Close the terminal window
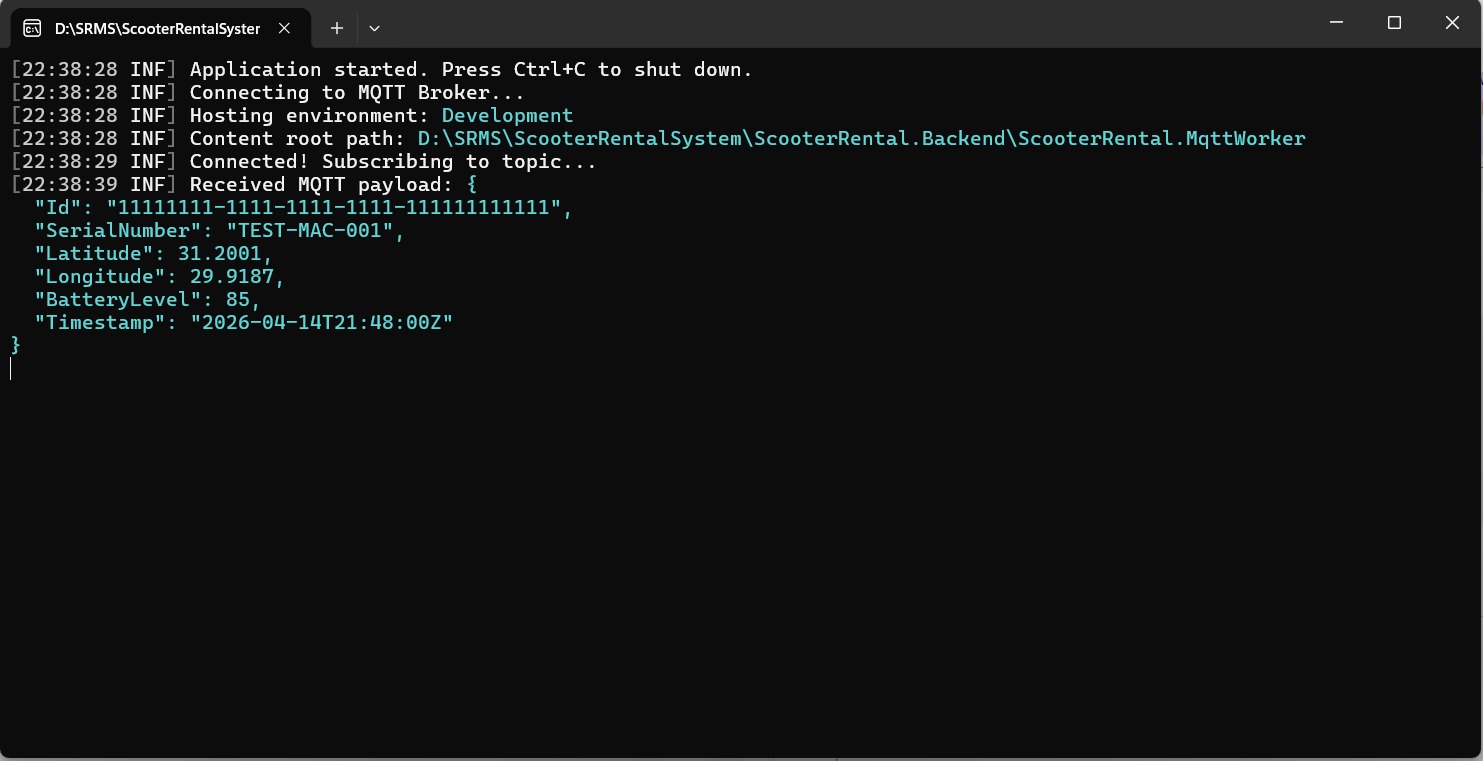 (1452, 22)
